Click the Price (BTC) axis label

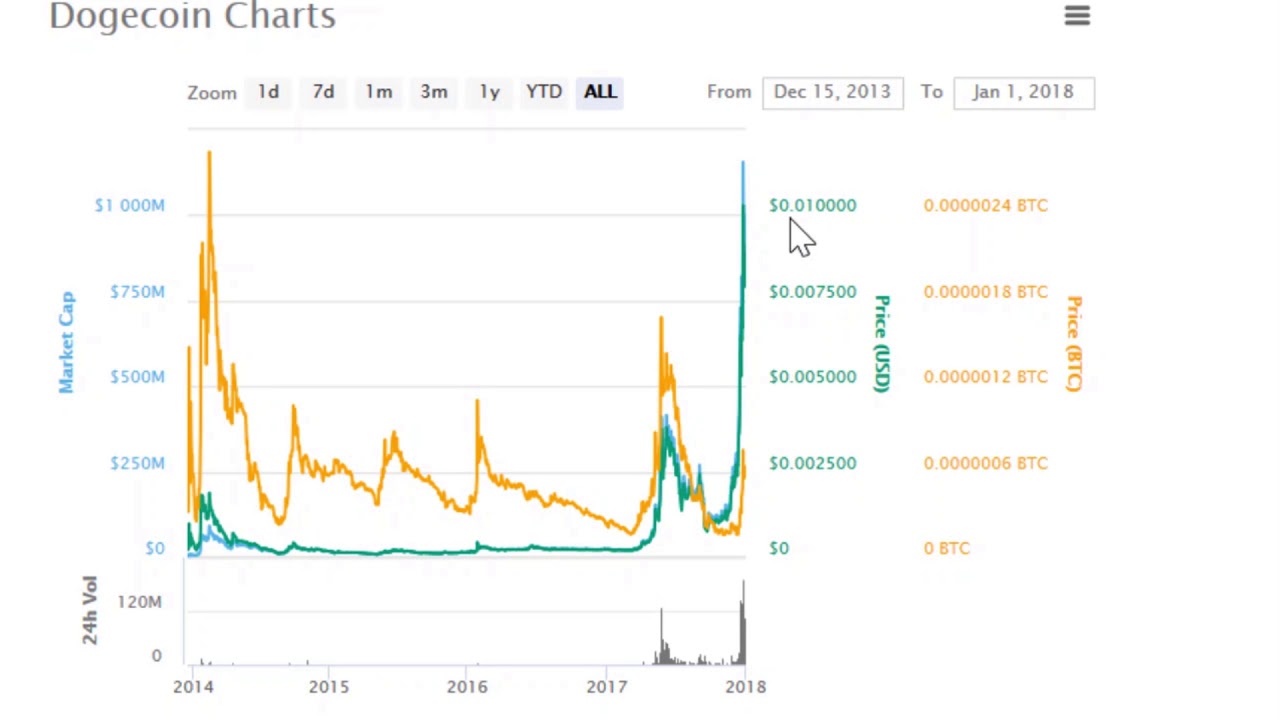pos(1074,343)
